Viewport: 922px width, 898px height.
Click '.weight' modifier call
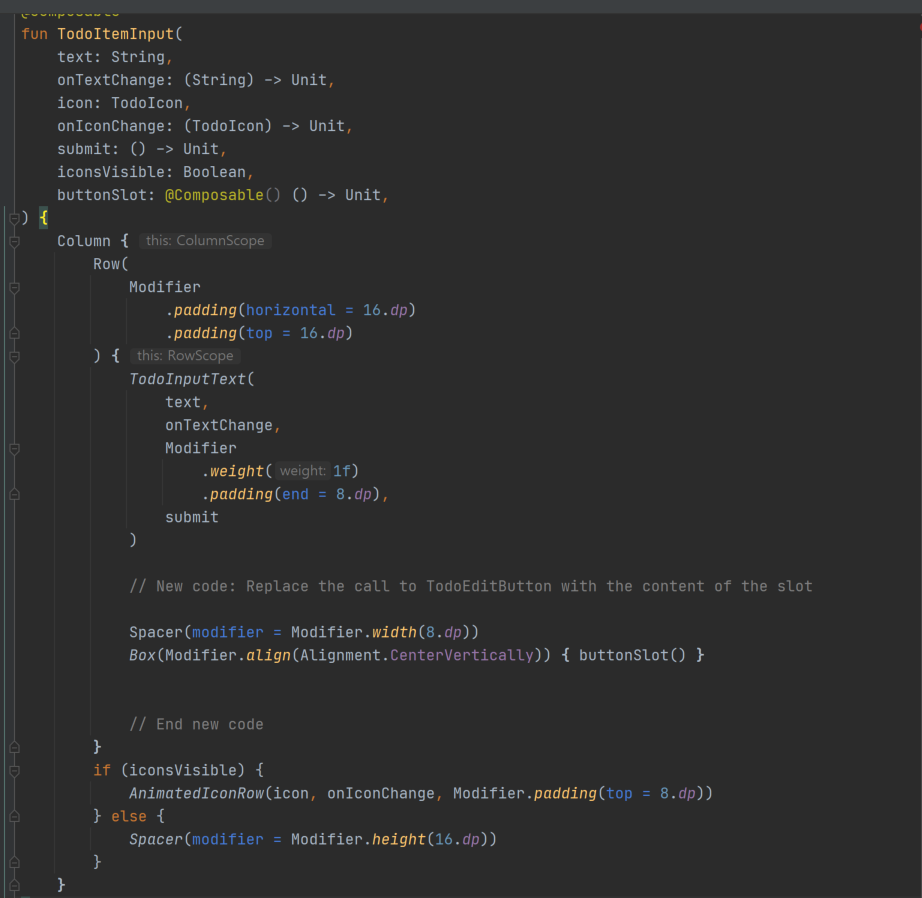232,471
